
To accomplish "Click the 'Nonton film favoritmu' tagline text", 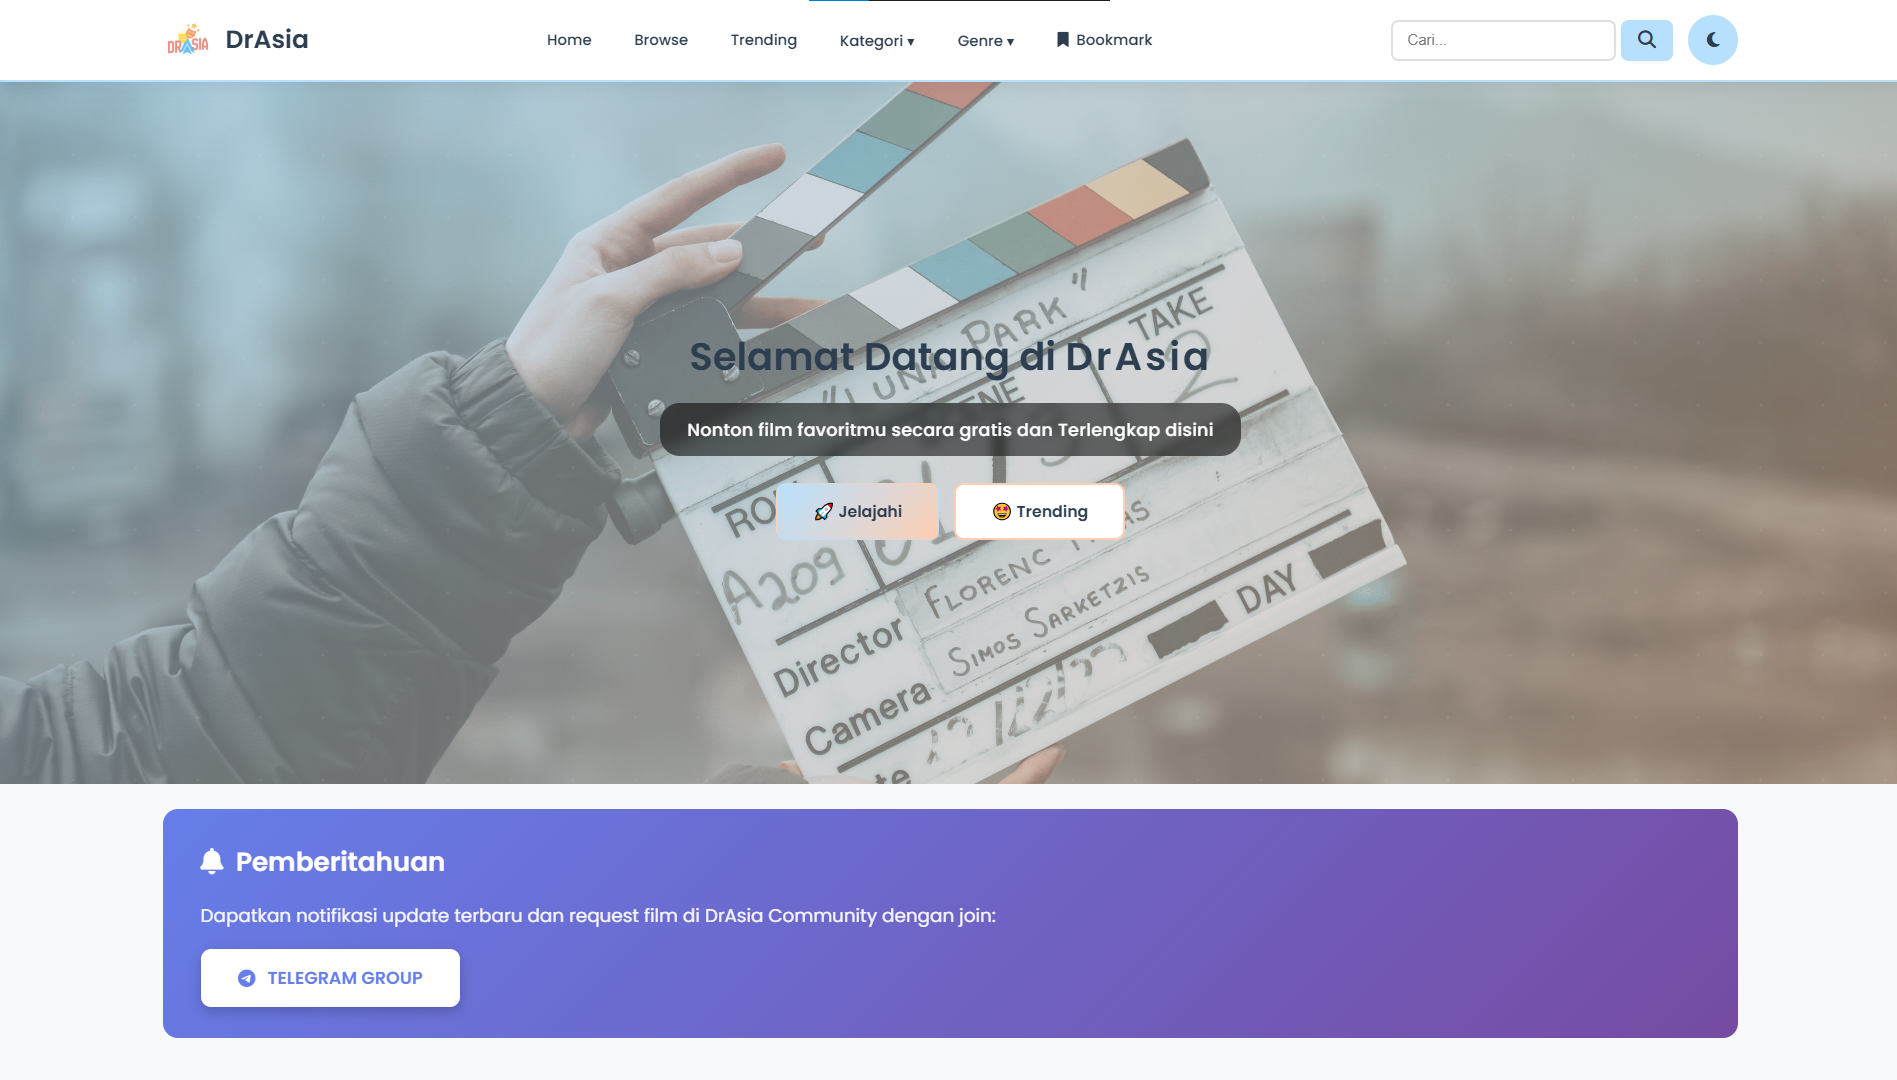I will pos(950,430).
